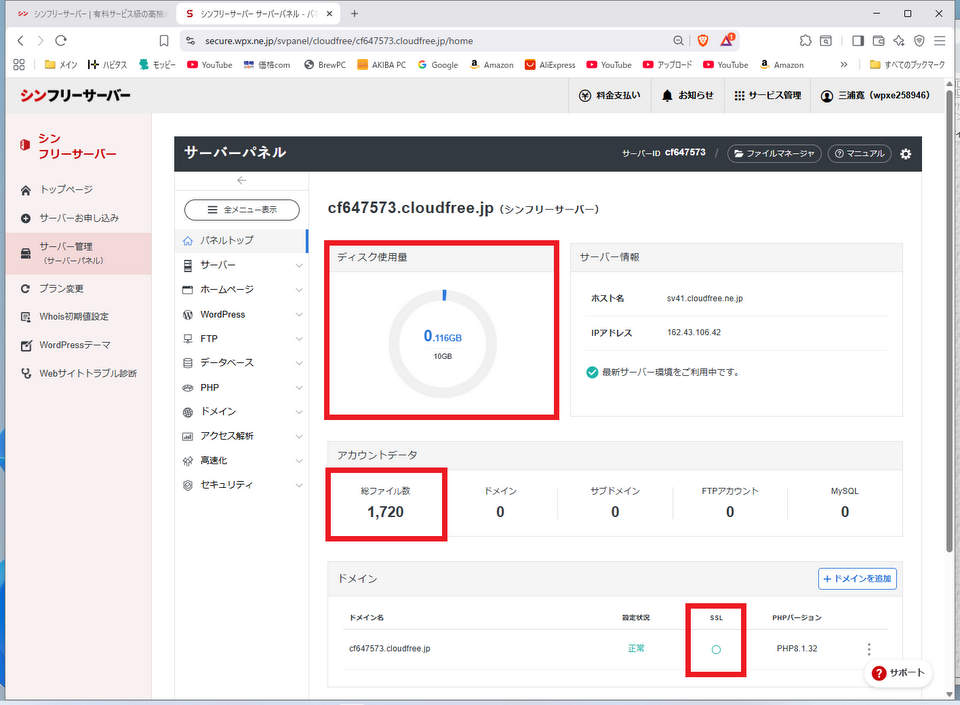Select Whois初期値設定 in left sidebar

73,316
